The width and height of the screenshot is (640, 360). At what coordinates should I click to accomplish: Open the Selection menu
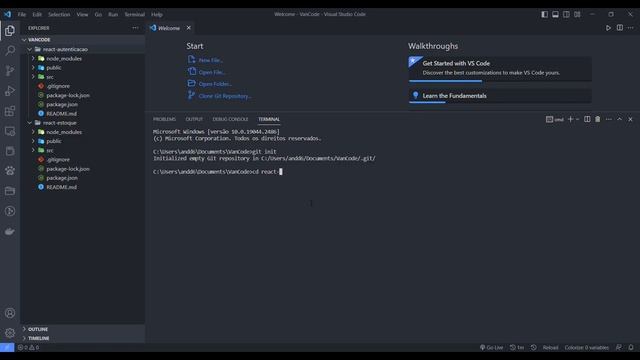[59, 14]
